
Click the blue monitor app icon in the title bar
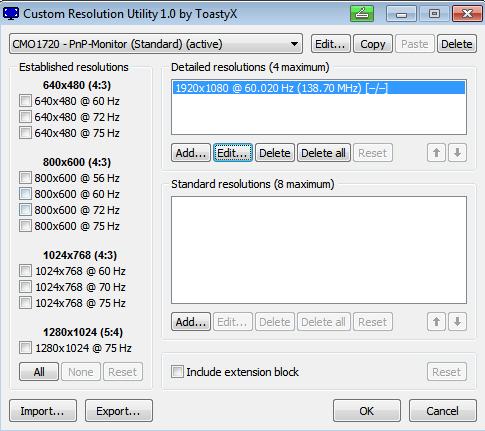coord(11,14)
